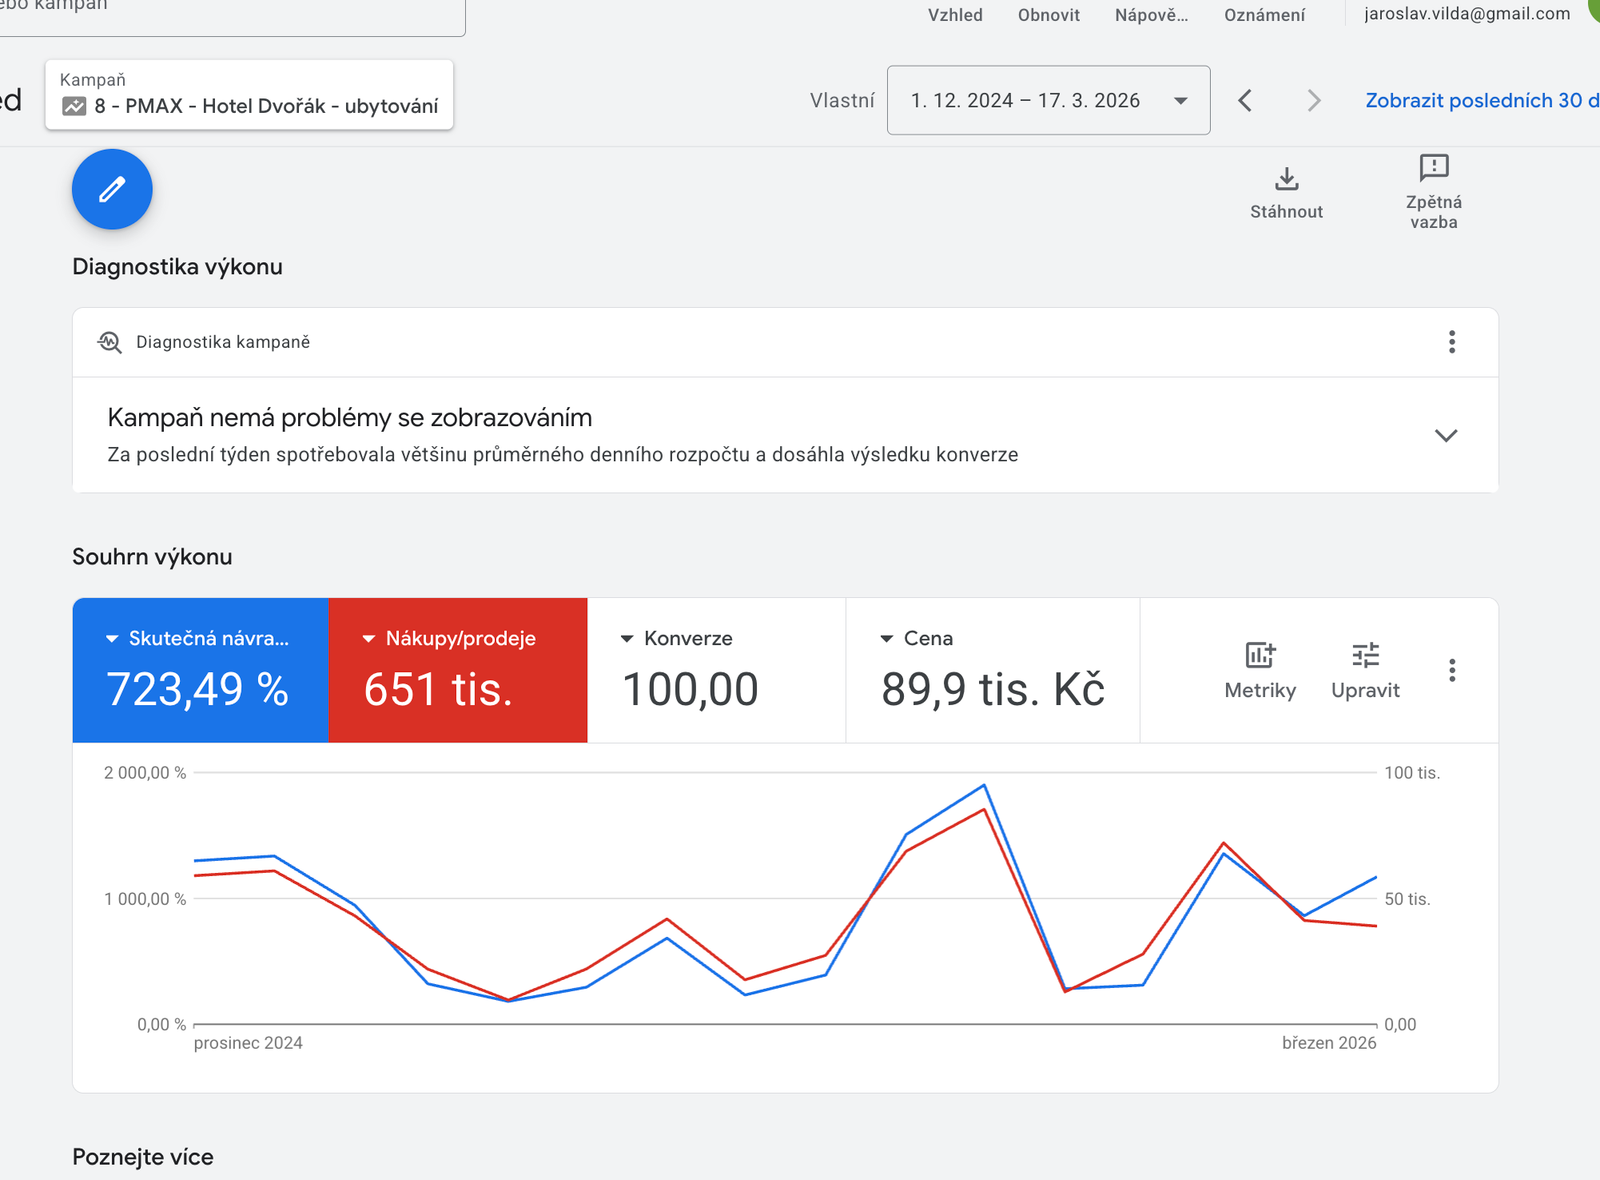The image size is (1600, 1180).
Task: Go to previous date period arrow
Action: coord(1245,100)
